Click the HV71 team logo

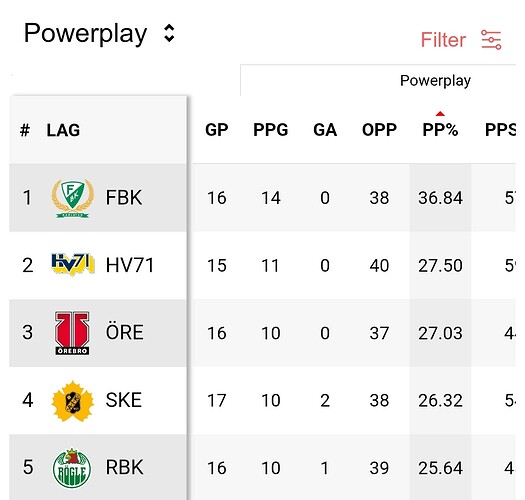click(73, 265)
